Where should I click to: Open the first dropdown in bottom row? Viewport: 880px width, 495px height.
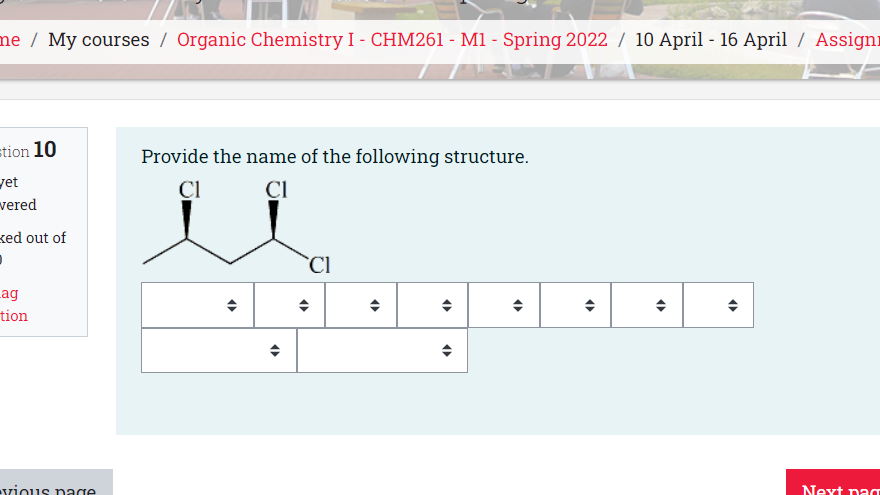219,351
